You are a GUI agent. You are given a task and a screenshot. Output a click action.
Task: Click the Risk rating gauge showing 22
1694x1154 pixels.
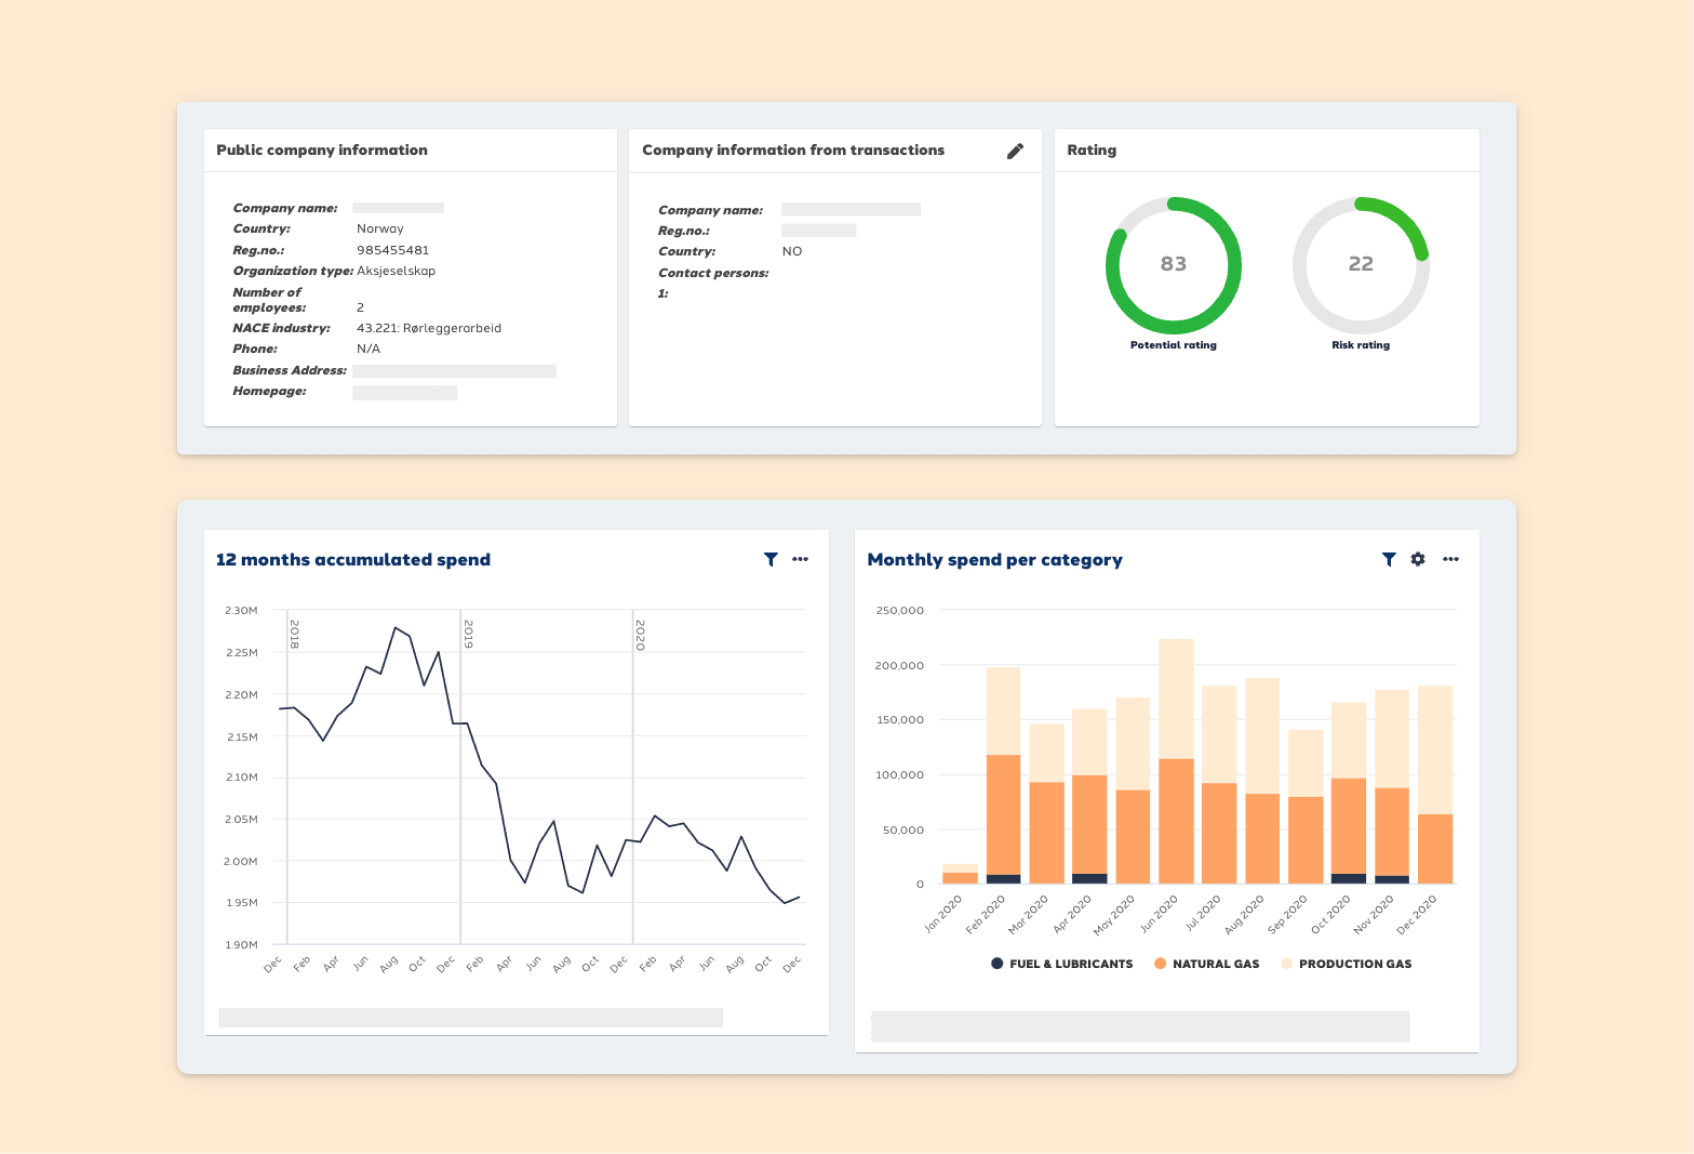[1360, 265]
